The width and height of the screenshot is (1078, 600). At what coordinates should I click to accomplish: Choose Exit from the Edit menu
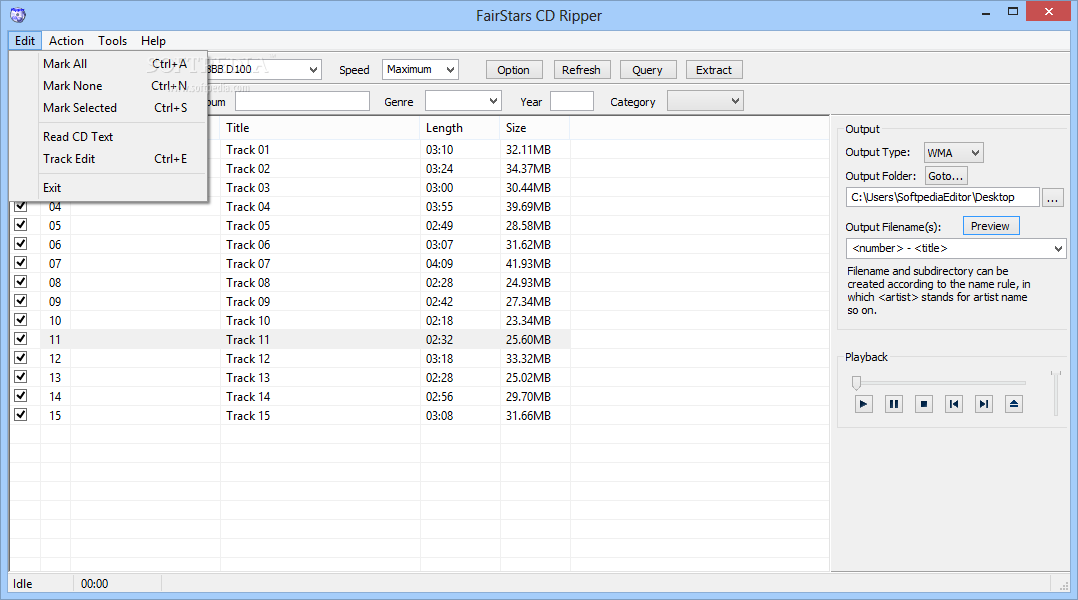pos(109,188)
